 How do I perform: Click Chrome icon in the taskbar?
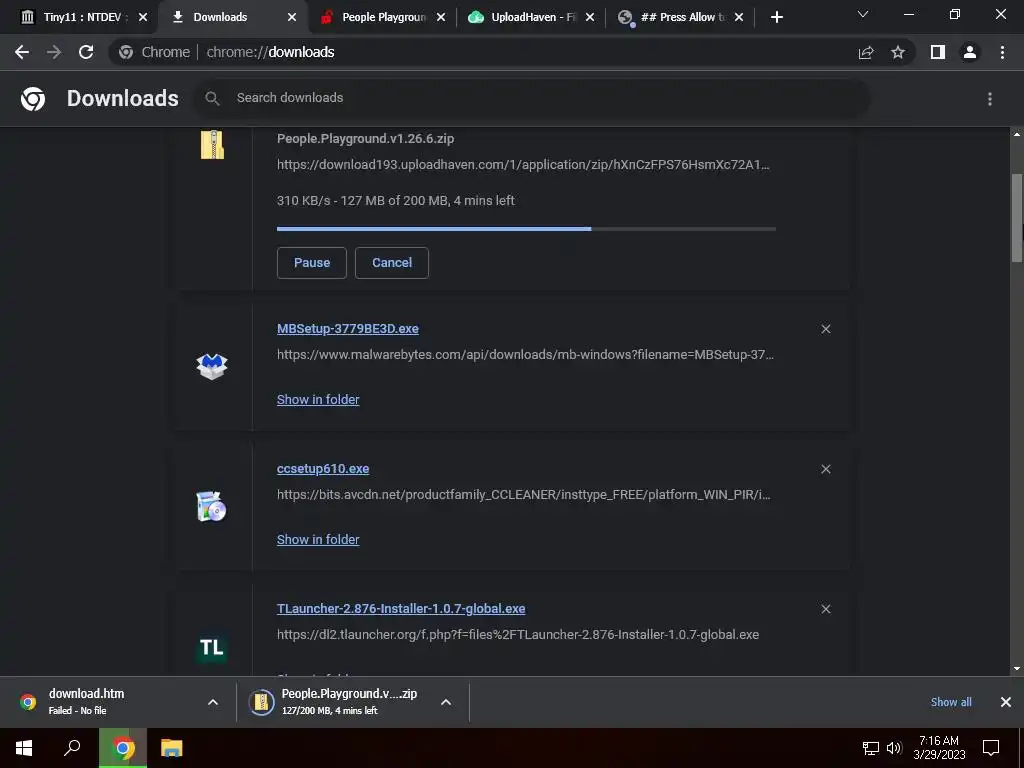[123, 748]
